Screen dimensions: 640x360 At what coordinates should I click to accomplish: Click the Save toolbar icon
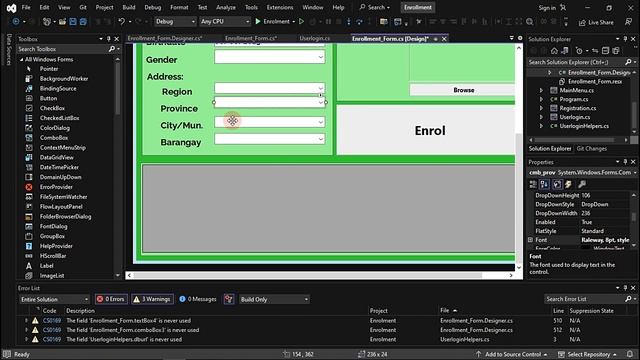point(73,22)
